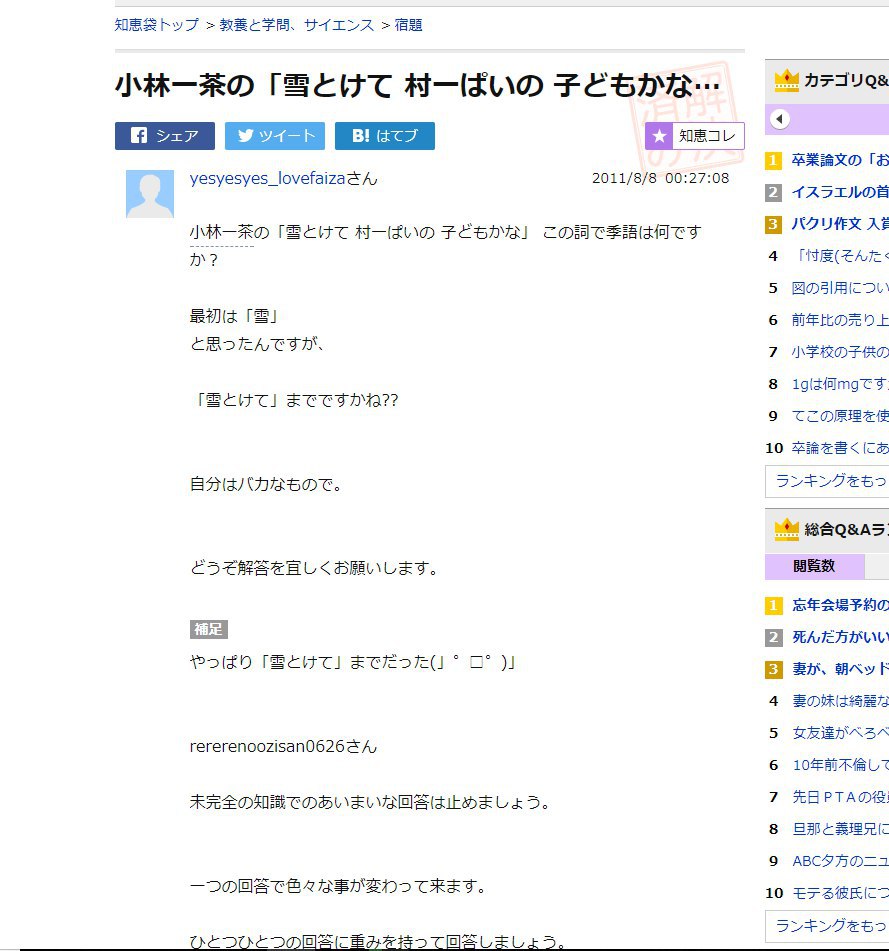Open overall ranking item 死んだ方がいい
The image size is (889, 951).
[x=840, y=637]
